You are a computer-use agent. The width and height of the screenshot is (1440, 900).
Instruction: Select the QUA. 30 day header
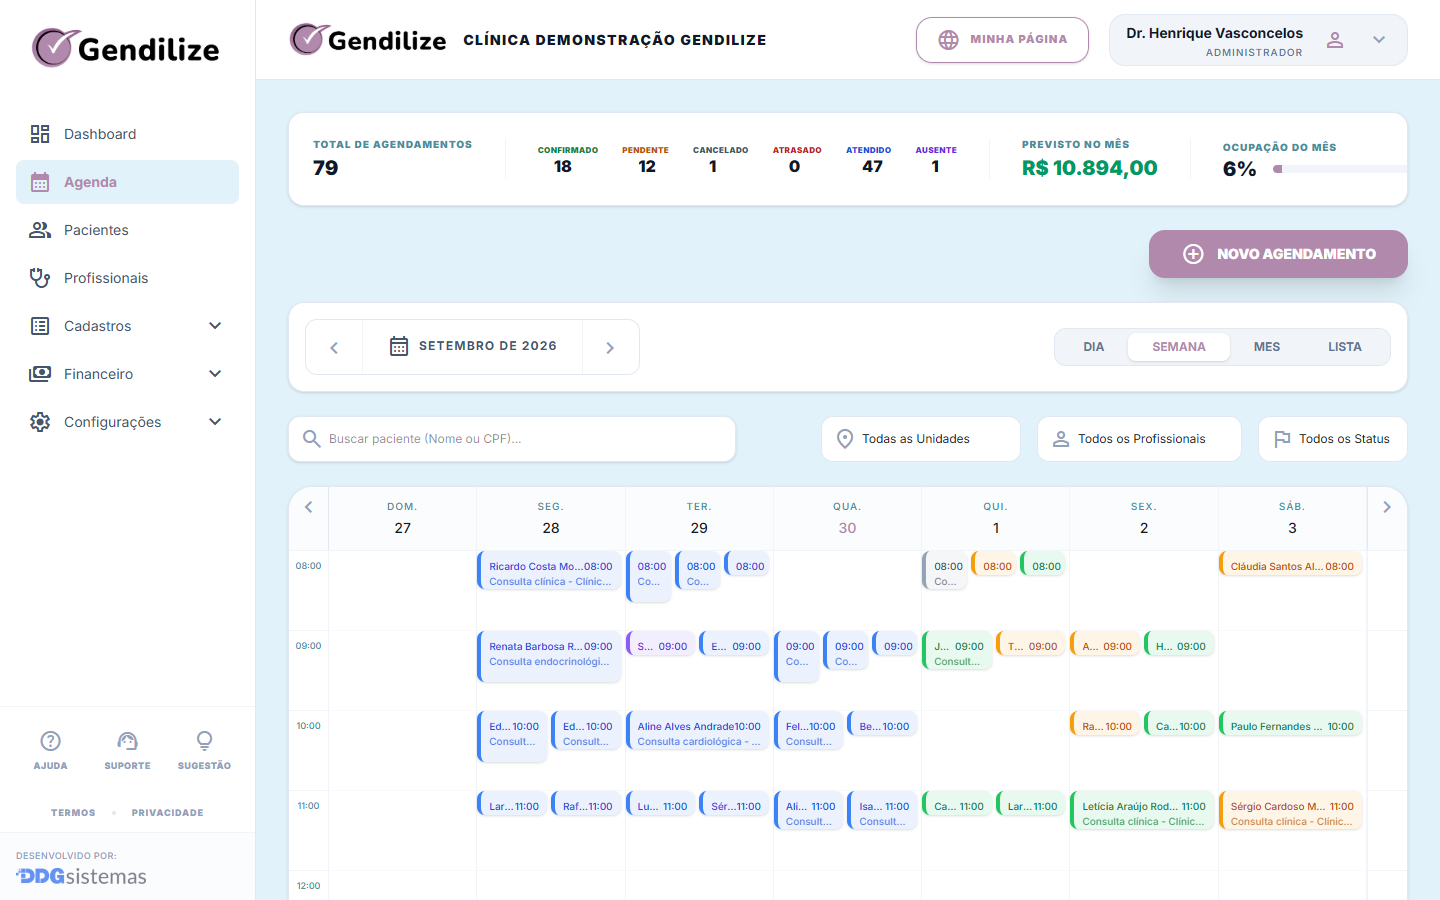[847, 518]
